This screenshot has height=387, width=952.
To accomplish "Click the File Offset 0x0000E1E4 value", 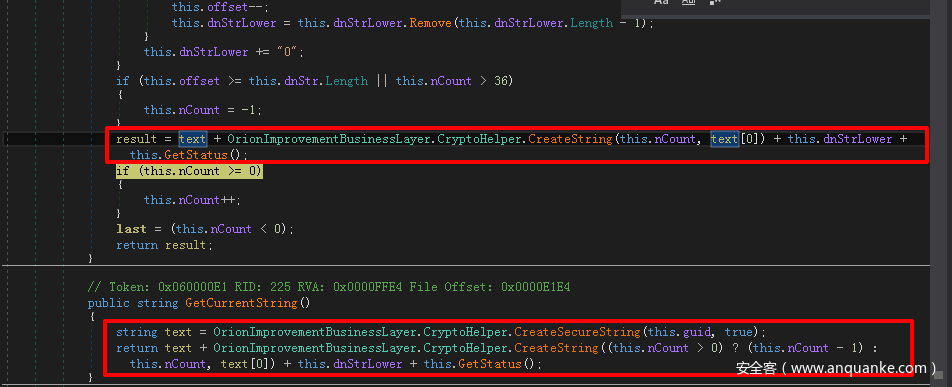I will [x=536, y=287].
